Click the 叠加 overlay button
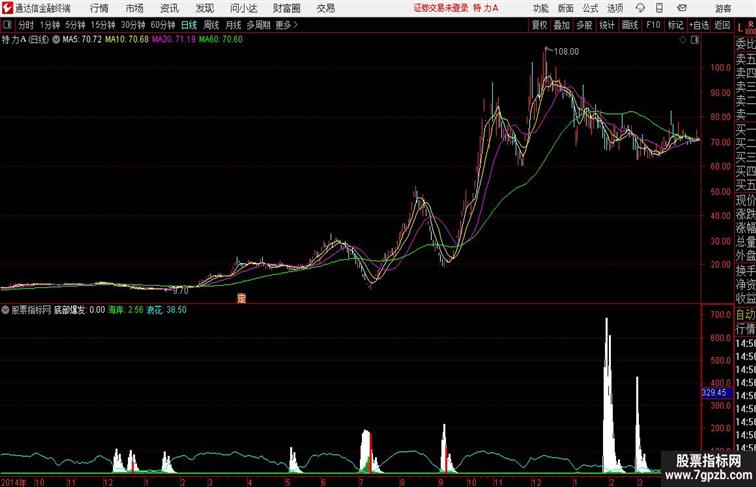 pos(561,25)
